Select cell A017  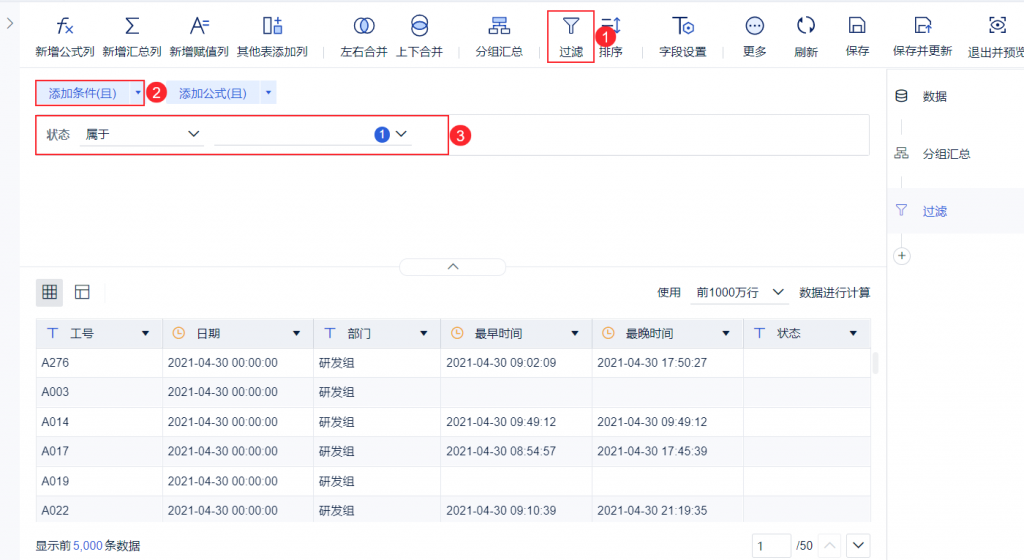[99, 452]
